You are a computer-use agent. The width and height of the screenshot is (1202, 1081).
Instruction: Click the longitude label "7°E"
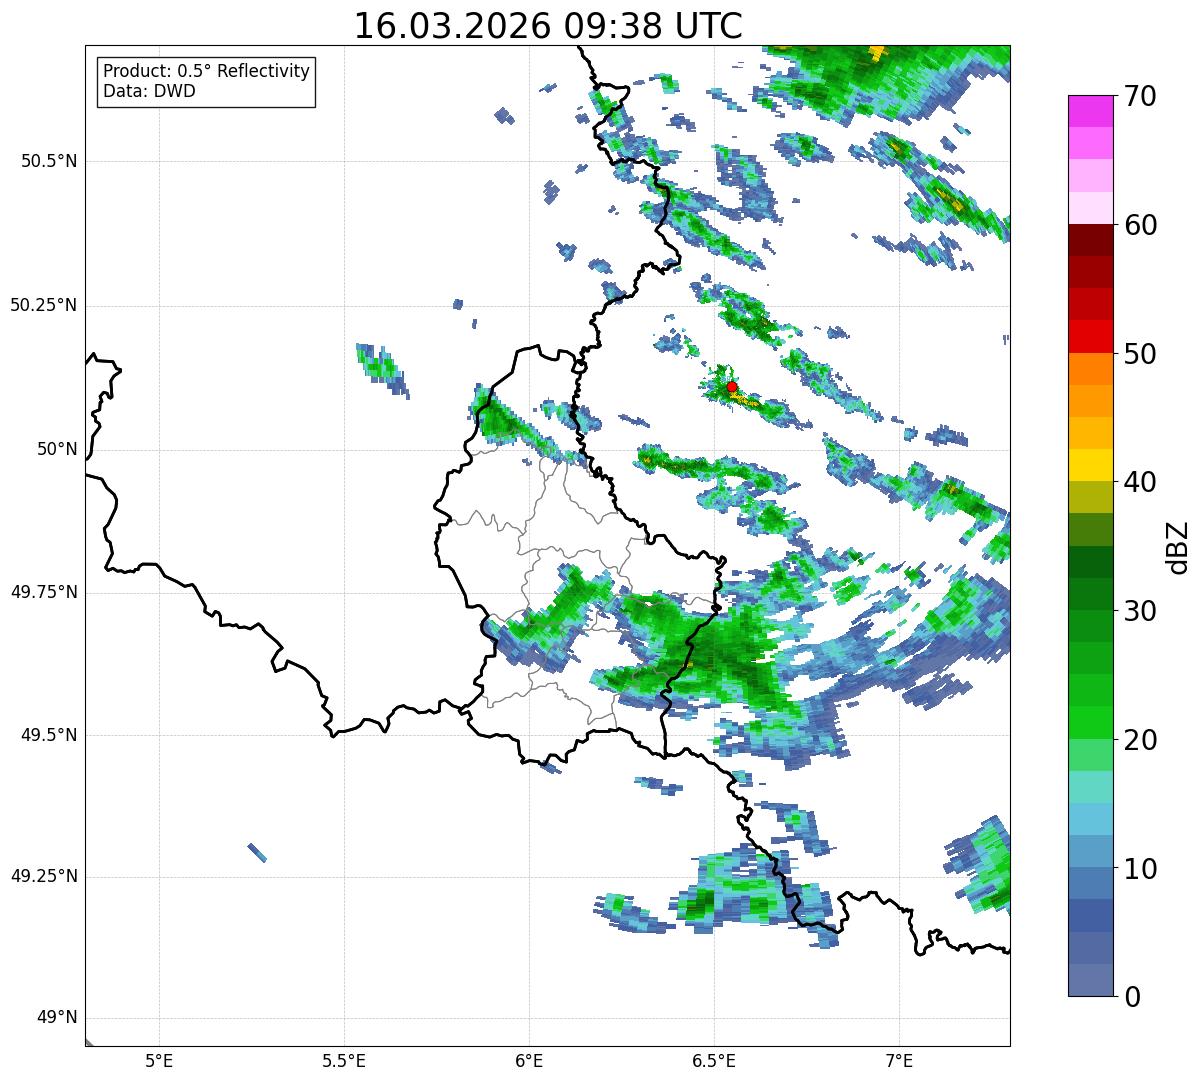pyautogui.click(x=899, y=1061)
